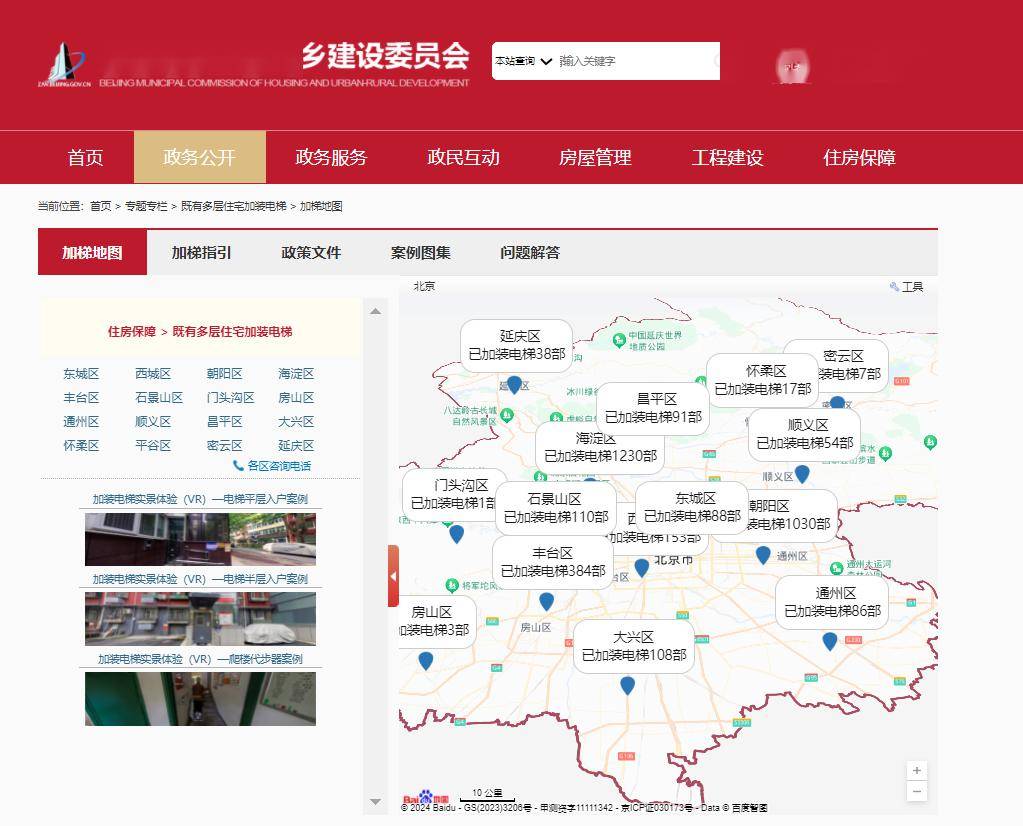Screen dimensions: 1023x826
Task: Click the commission logo in the header
Action: [x=66, y=60]
